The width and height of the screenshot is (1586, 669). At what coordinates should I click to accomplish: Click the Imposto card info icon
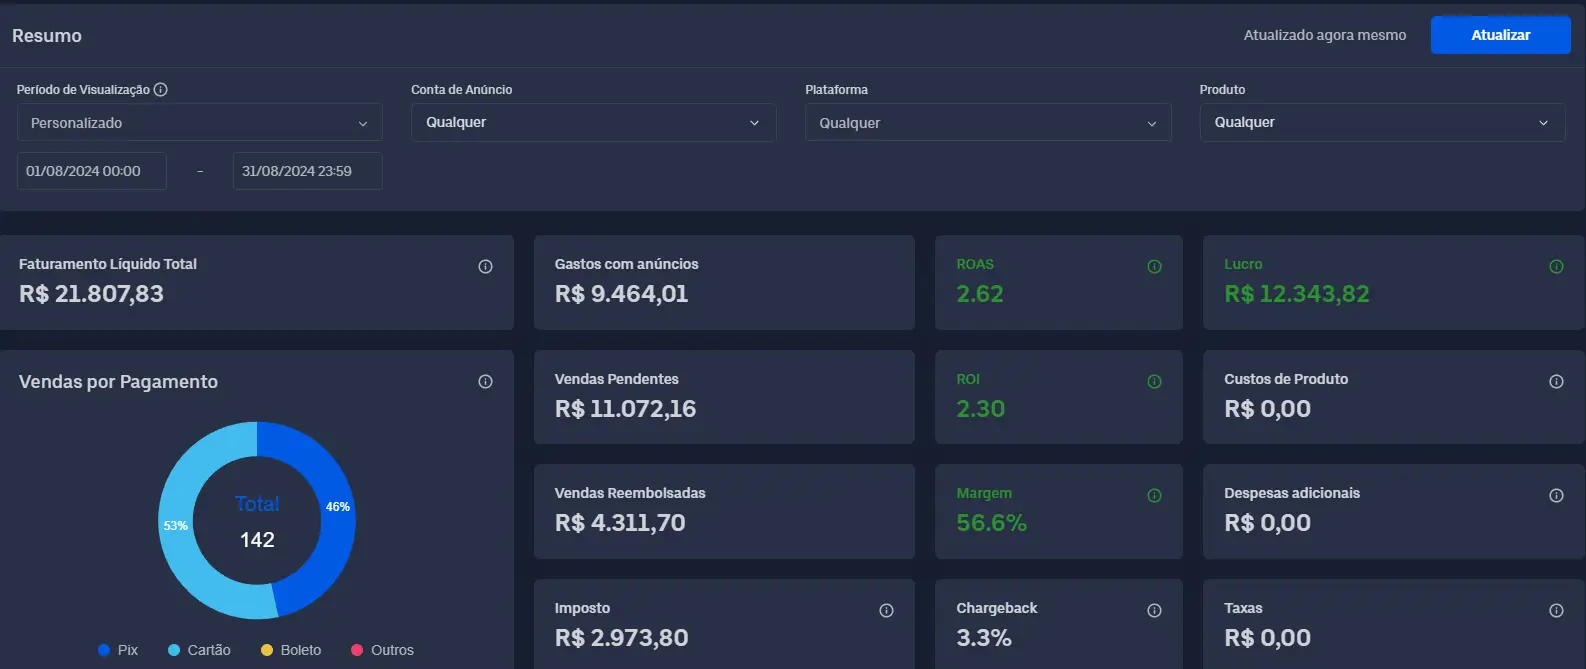tap(886, 611)
